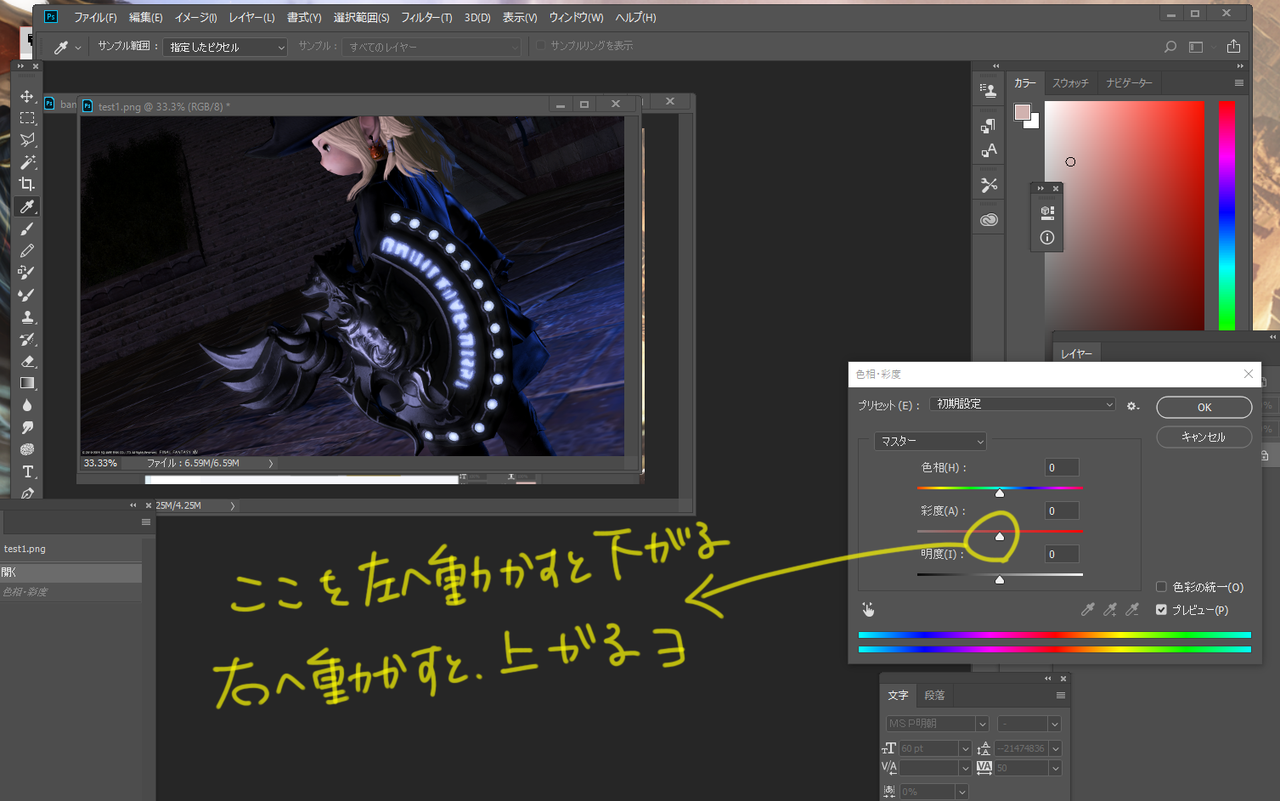Select the Eyedropper tool in the tools panel

[x=27, y=206]
